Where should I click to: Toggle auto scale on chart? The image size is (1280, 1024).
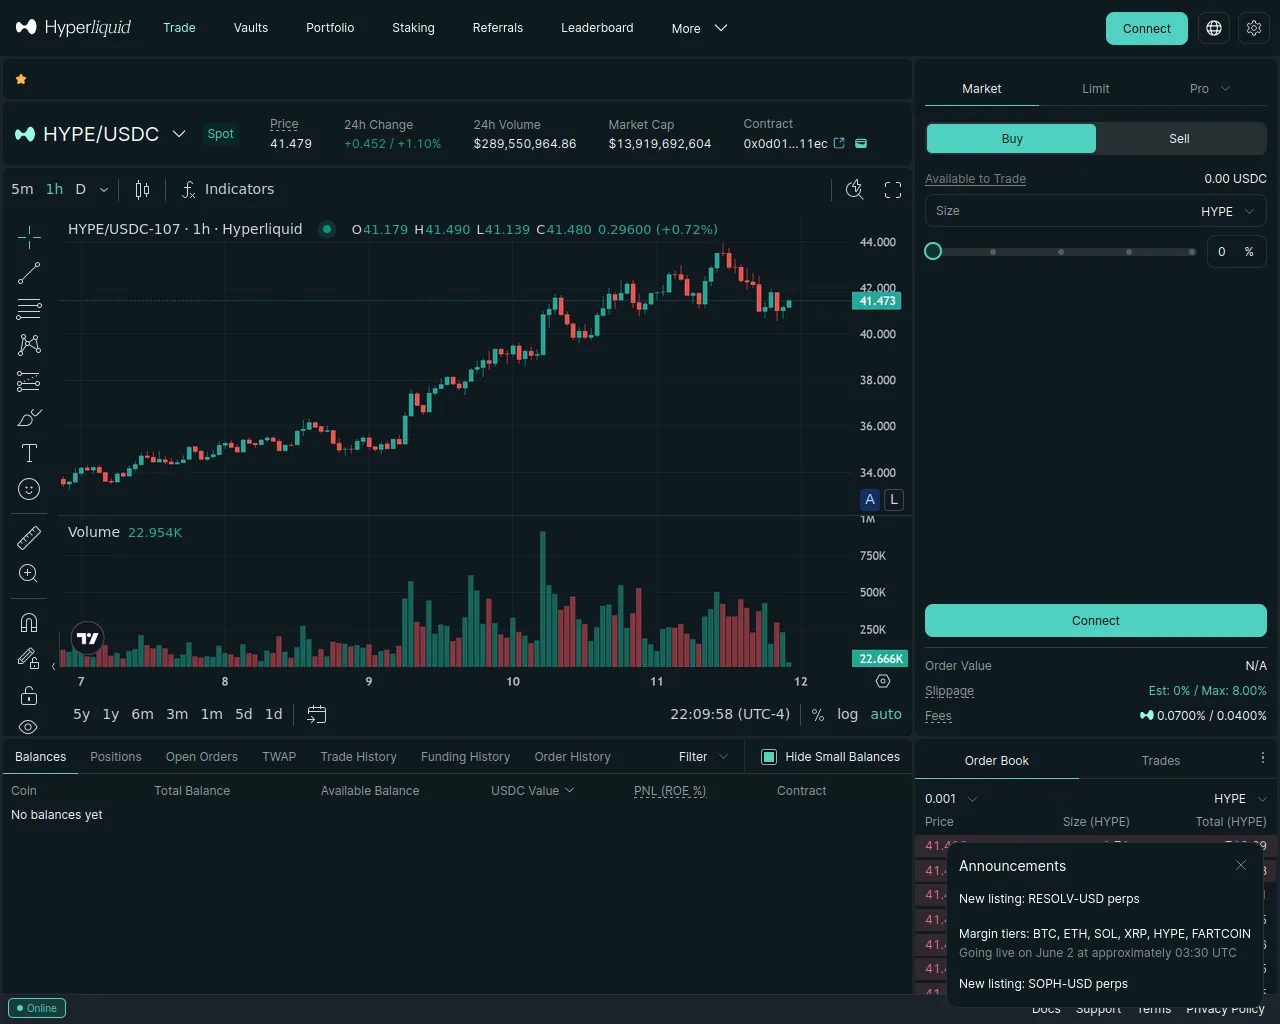tap(886, 714)
